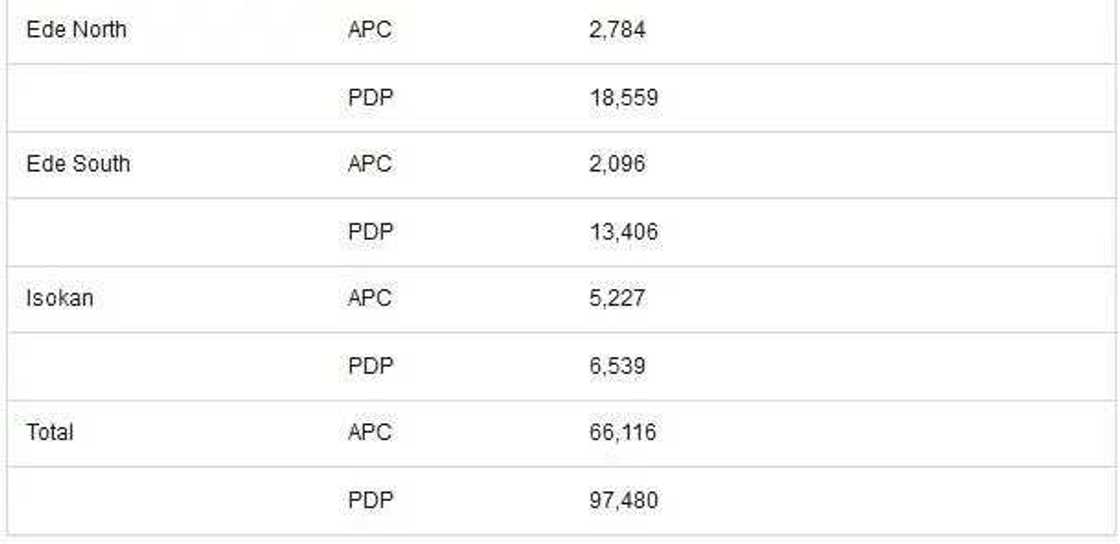This screenshot has height=544, width=1120.
Task: Click the APC label in Total row
Action: (x=370, y=432)
